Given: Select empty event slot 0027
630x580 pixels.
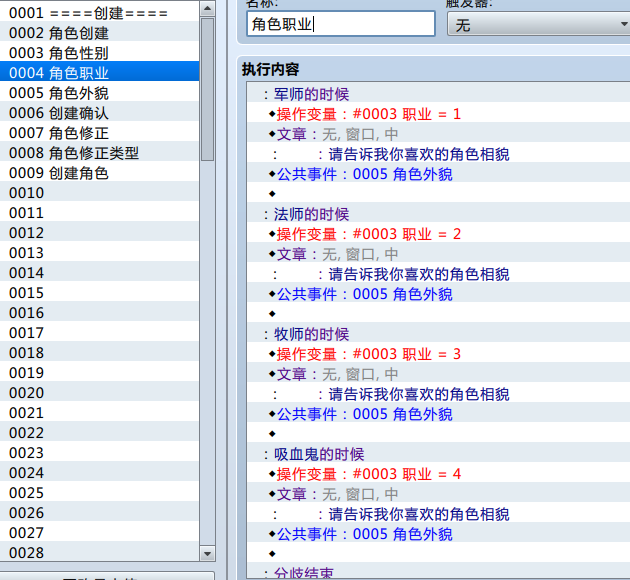Looking at the screenshot, I should point(99,533).
